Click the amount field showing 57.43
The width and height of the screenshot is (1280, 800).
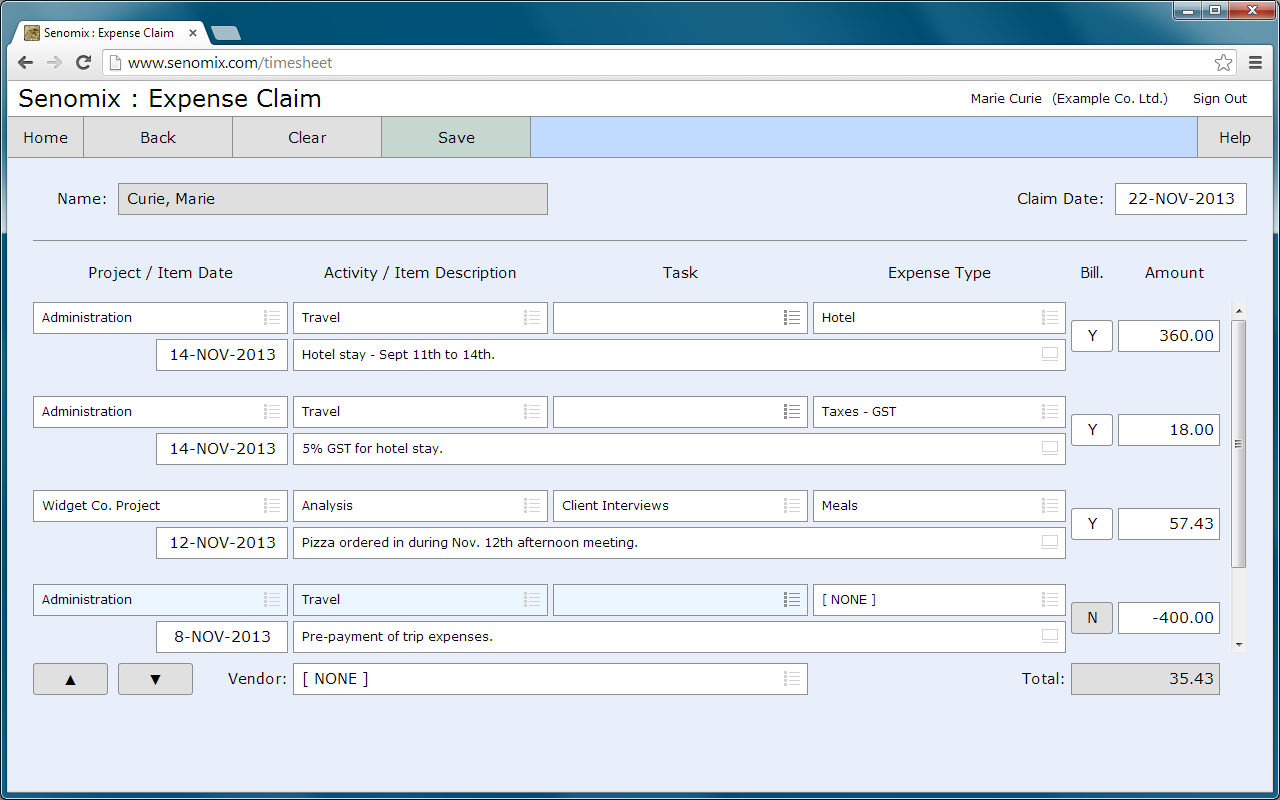[x=1169, y=524]
